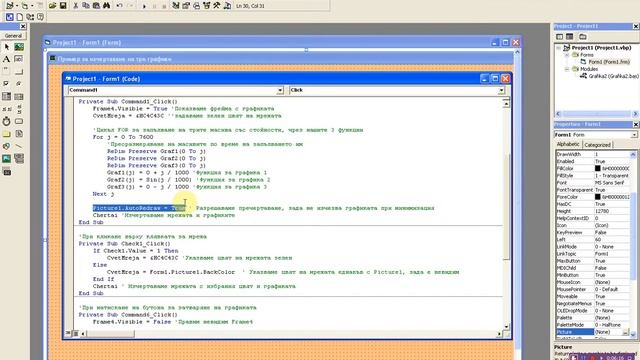This screenshot has height=360, width=640.
Task: Select the TextBox control in toolbox
Action: click(19, 59)
